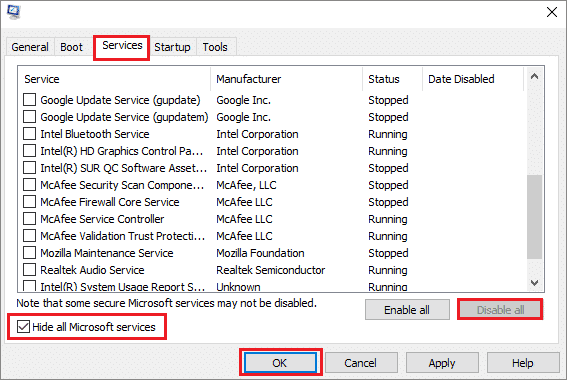Select the Google Update Service (gupdatem) name
The width and height of the screenshot is (567, 380).
(124, 117)
